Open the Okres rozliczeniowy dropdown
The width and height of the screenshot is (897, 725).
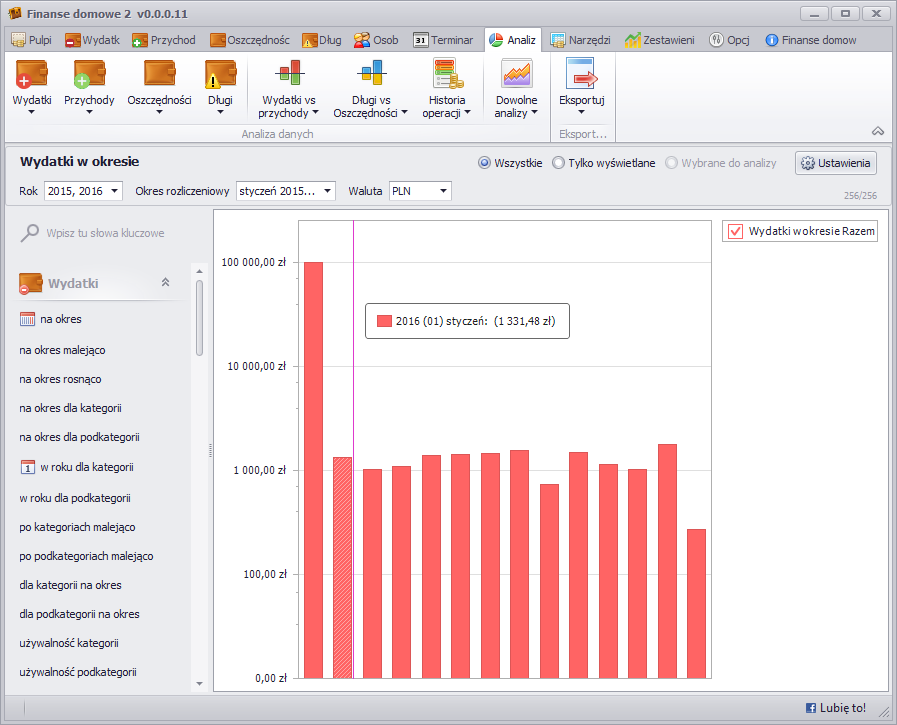point(327,191)
